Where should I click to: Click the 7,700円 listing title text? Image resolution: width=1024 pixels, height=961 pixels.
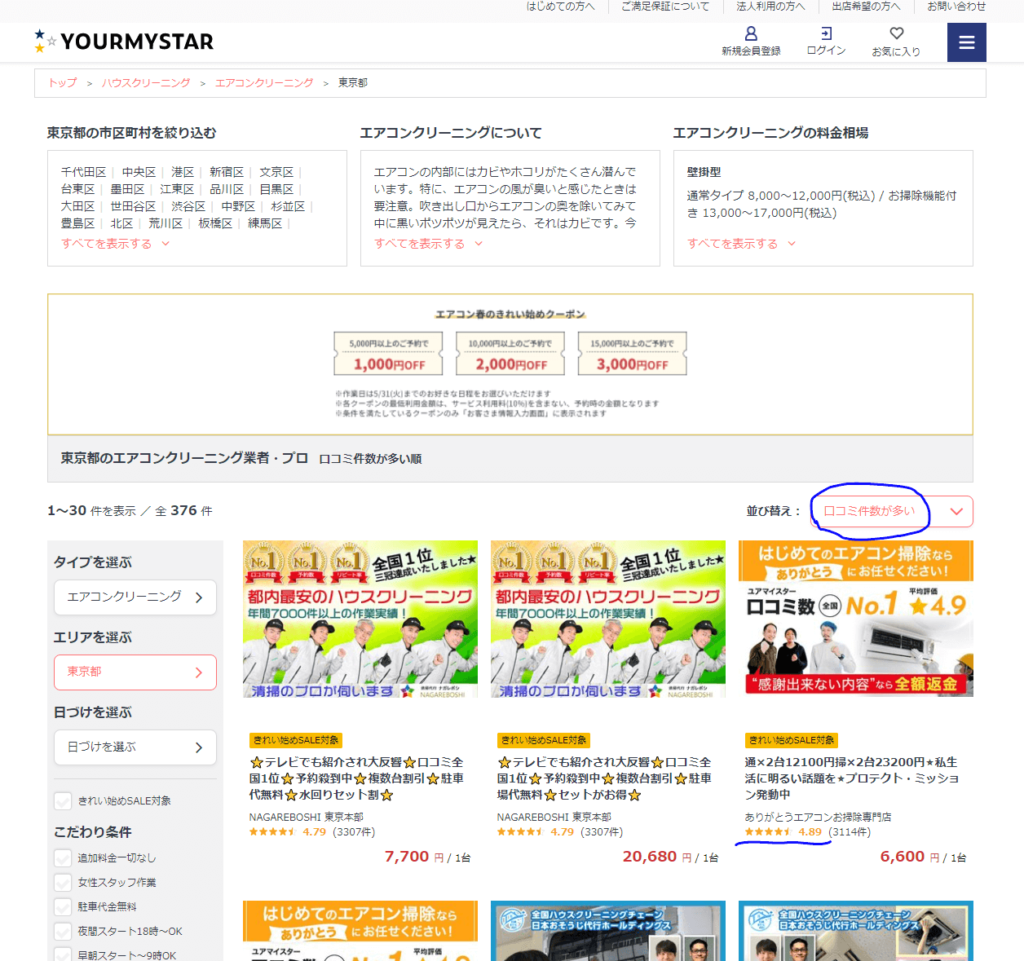[x=357, y=779]
